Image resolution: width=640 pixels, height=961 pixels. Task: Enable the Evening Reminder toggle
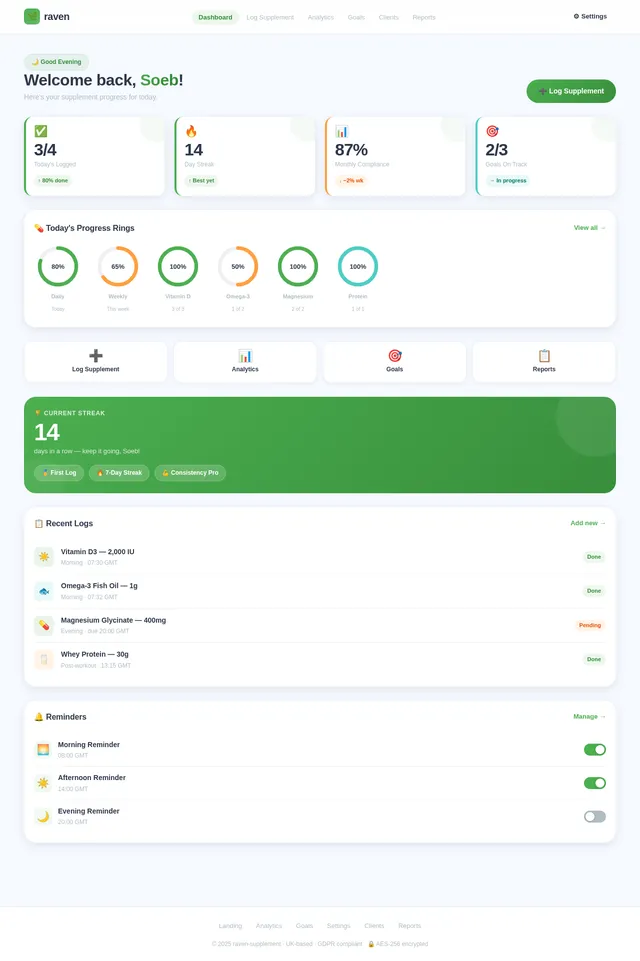pos(595,816)
